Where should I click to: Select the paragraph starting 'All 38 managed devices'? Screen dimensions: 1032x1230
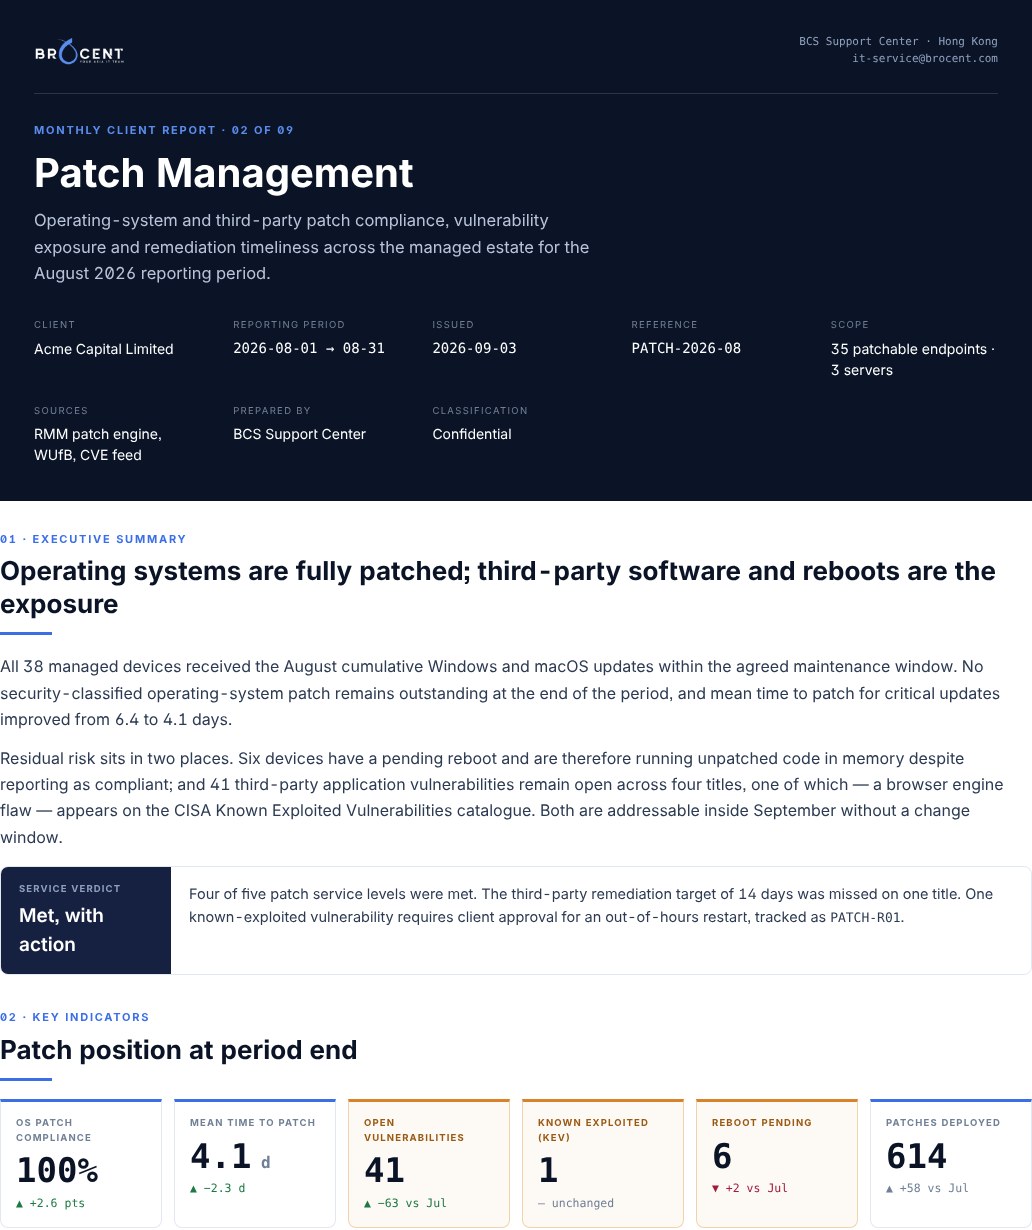(500, 692)
